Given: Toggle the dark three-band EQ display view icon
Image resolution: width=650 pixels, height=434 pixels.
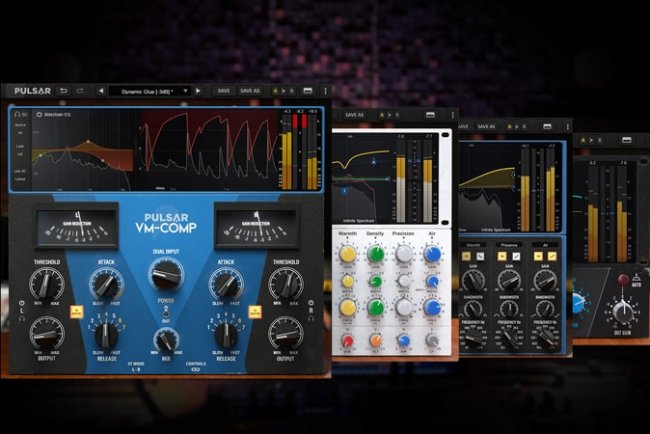Looking at the screenshot, I should [x=547, y=126].
